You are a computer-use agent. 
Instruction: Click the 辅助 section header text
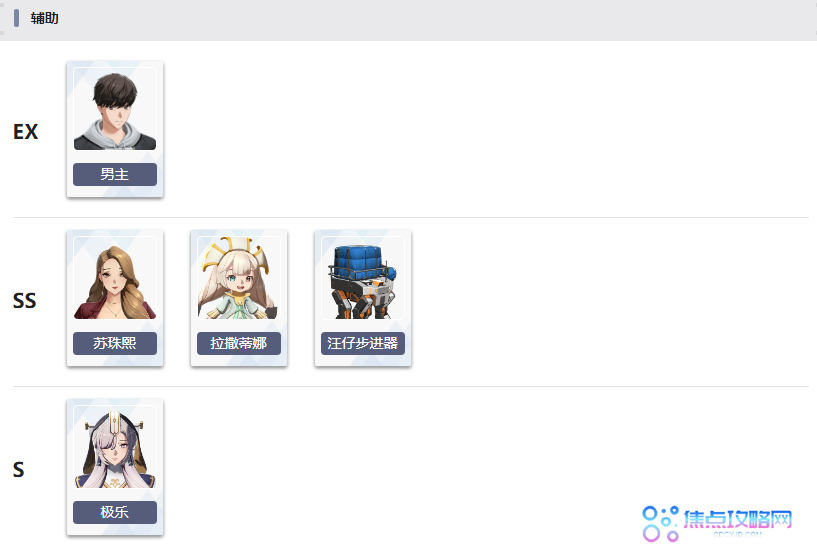[44, 18]
